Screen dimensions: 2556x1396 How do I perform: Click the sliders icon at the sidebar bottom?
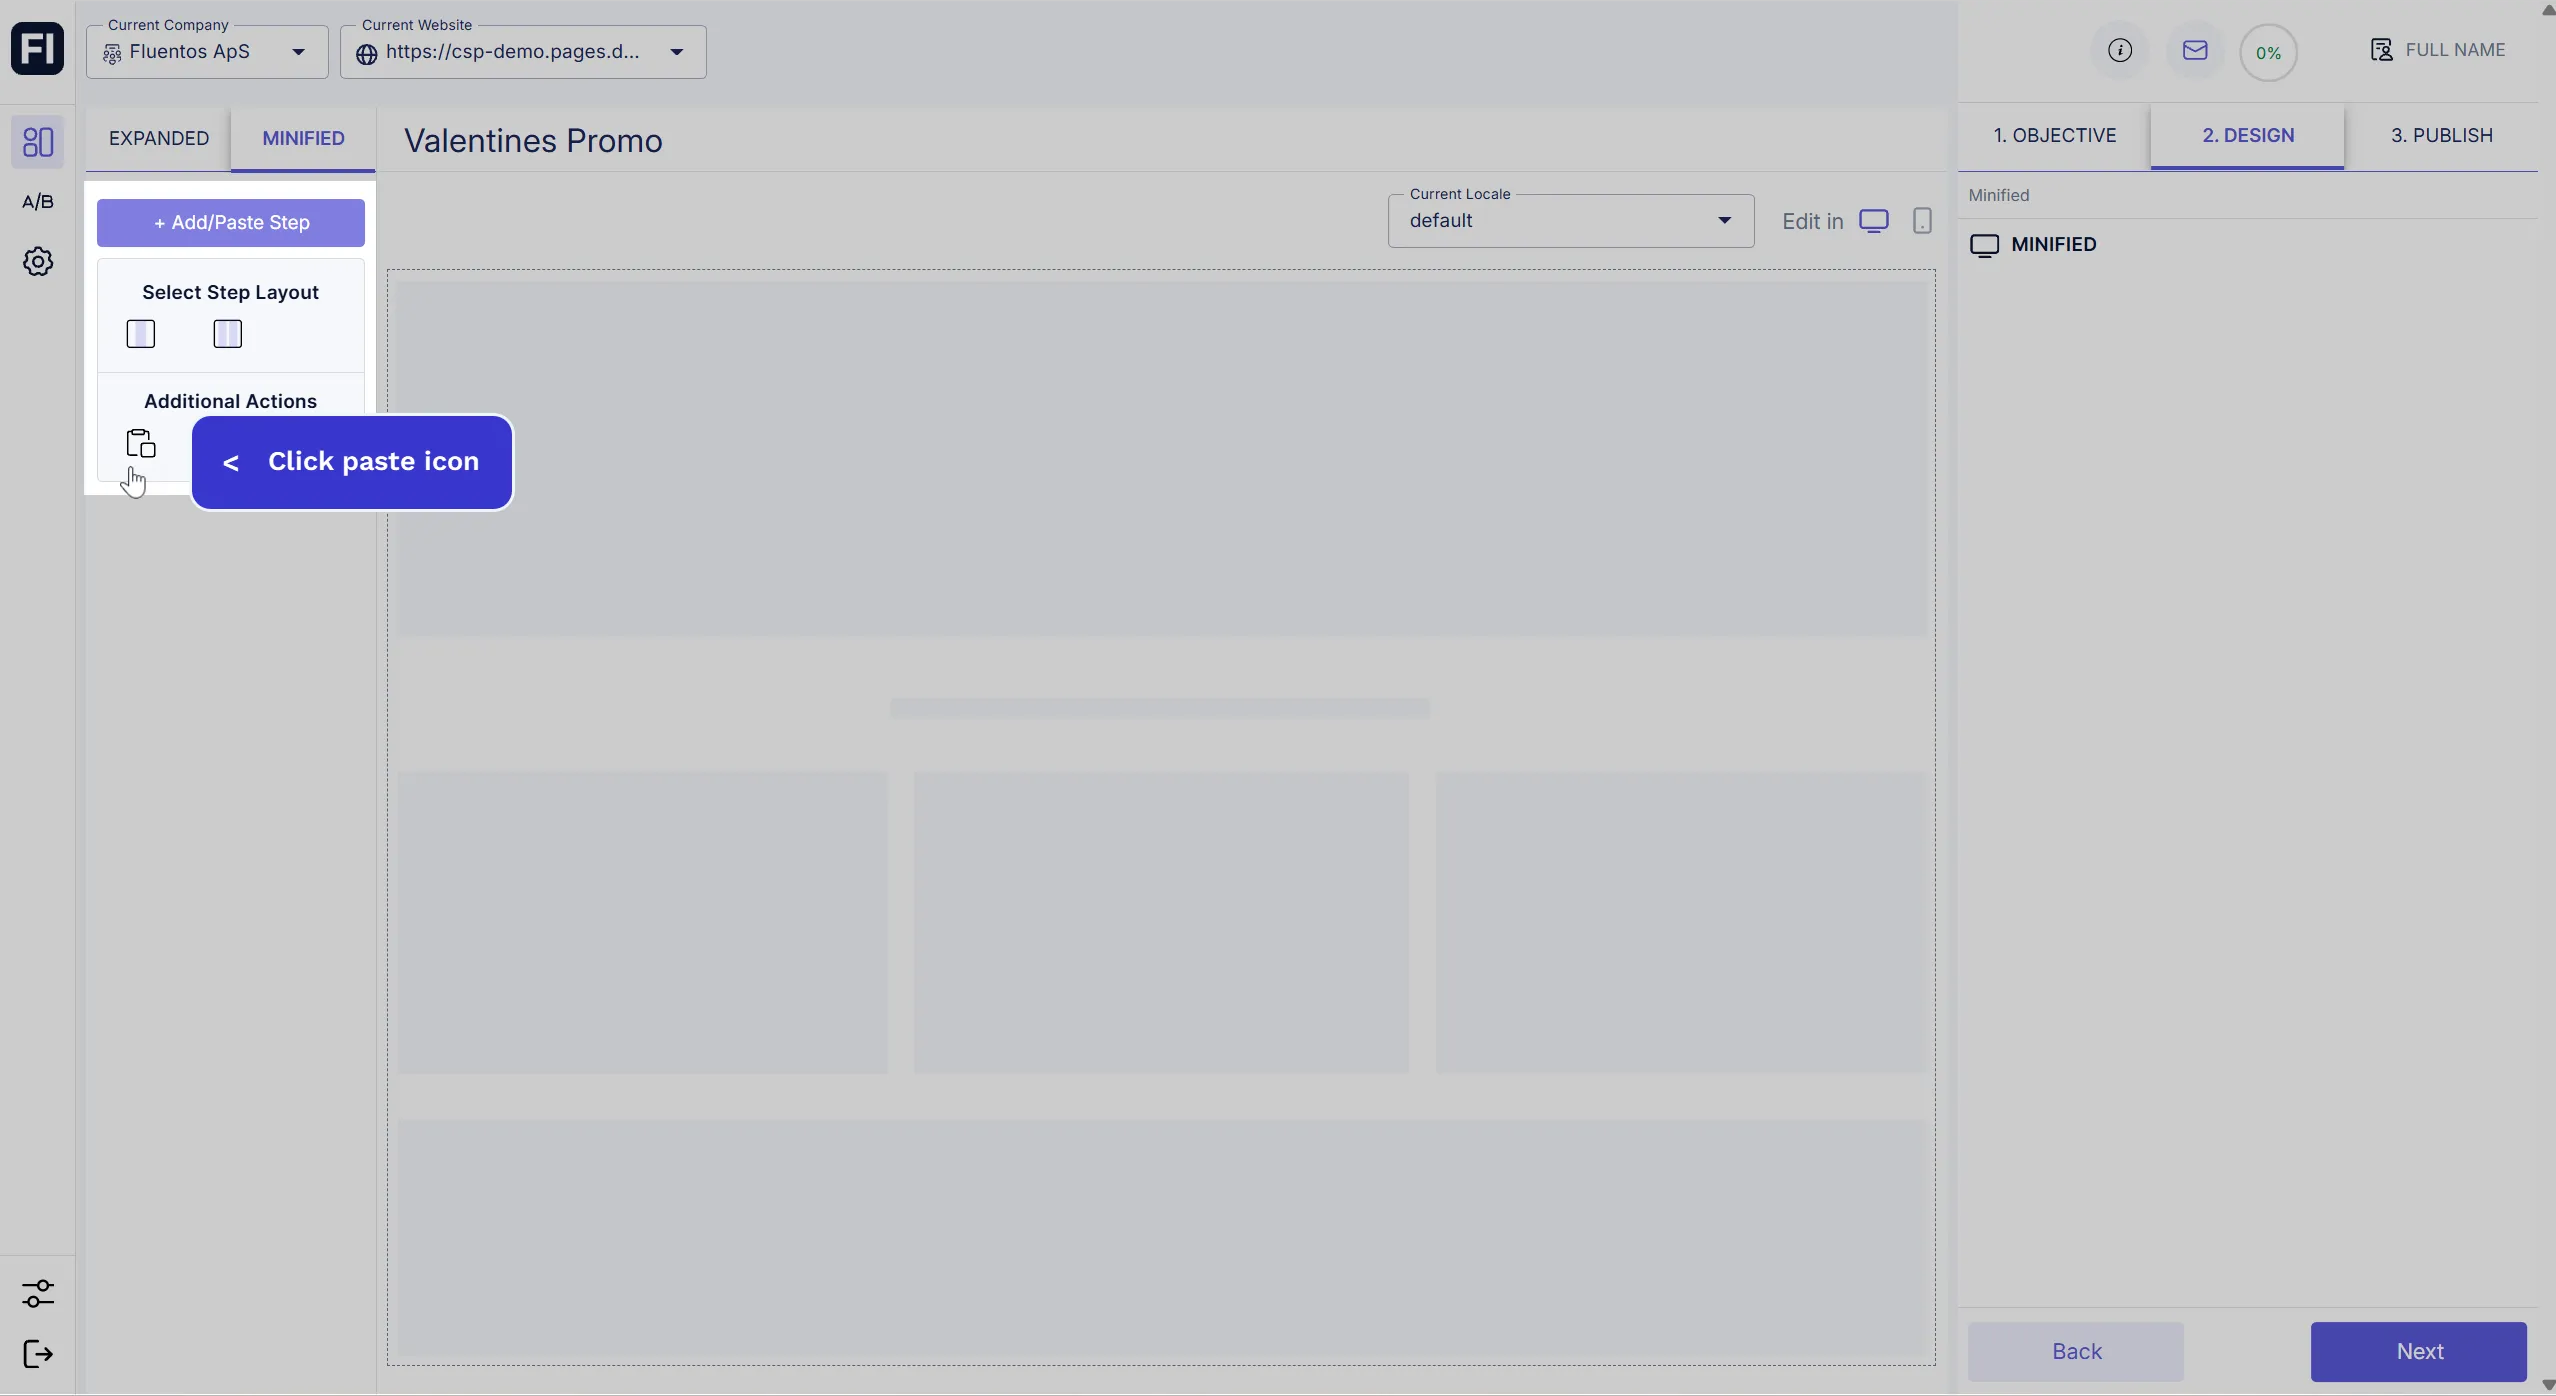[38, 1294]
